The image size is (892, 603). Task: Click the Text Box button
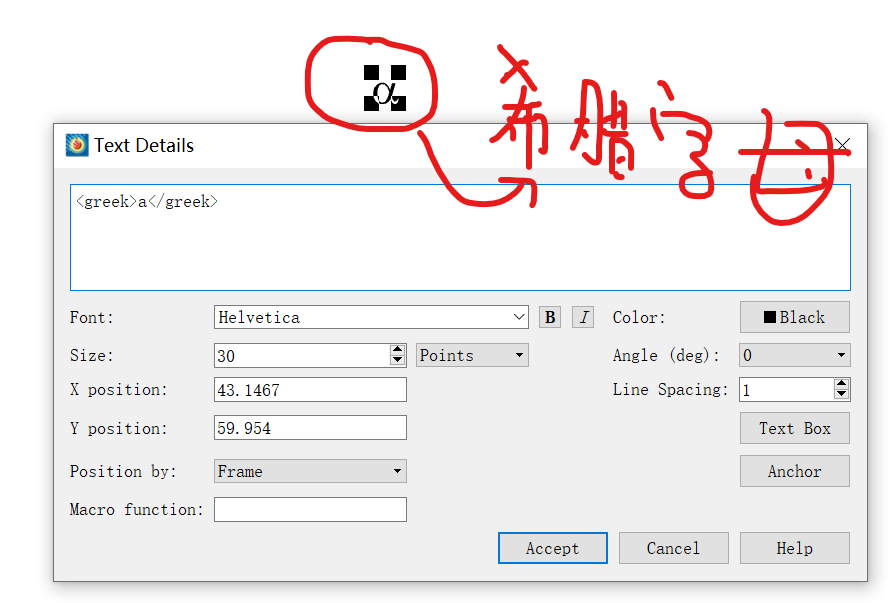(x=794, y=428)
